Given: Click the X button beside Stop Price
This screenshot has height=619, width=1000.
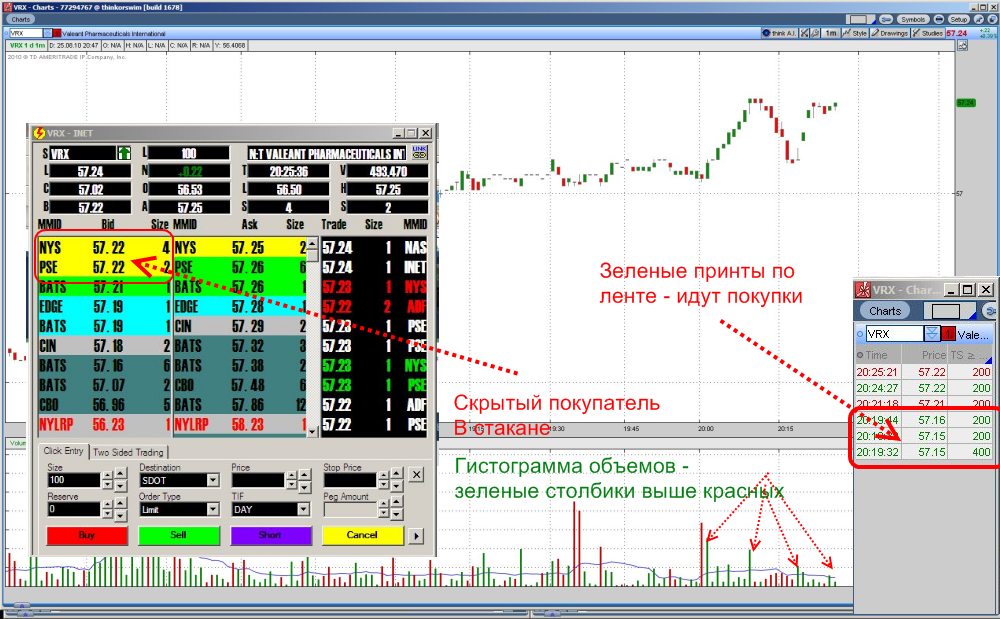Looking at the screenshot, I should 416,474.
